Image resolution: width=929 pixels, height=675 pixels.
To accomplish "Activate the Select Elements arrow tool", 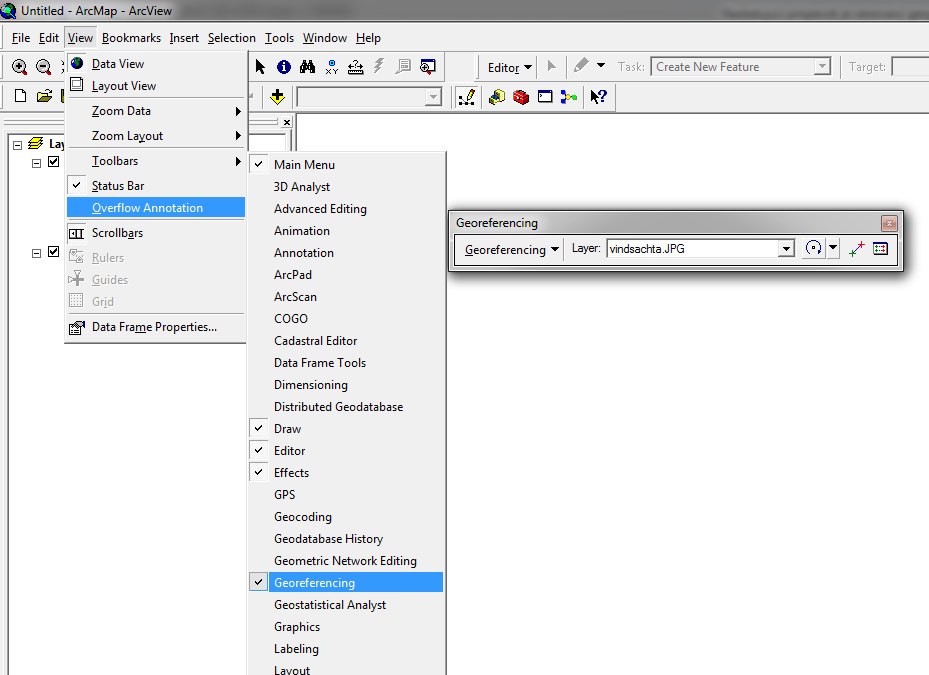I will click(x=260, y=66).
